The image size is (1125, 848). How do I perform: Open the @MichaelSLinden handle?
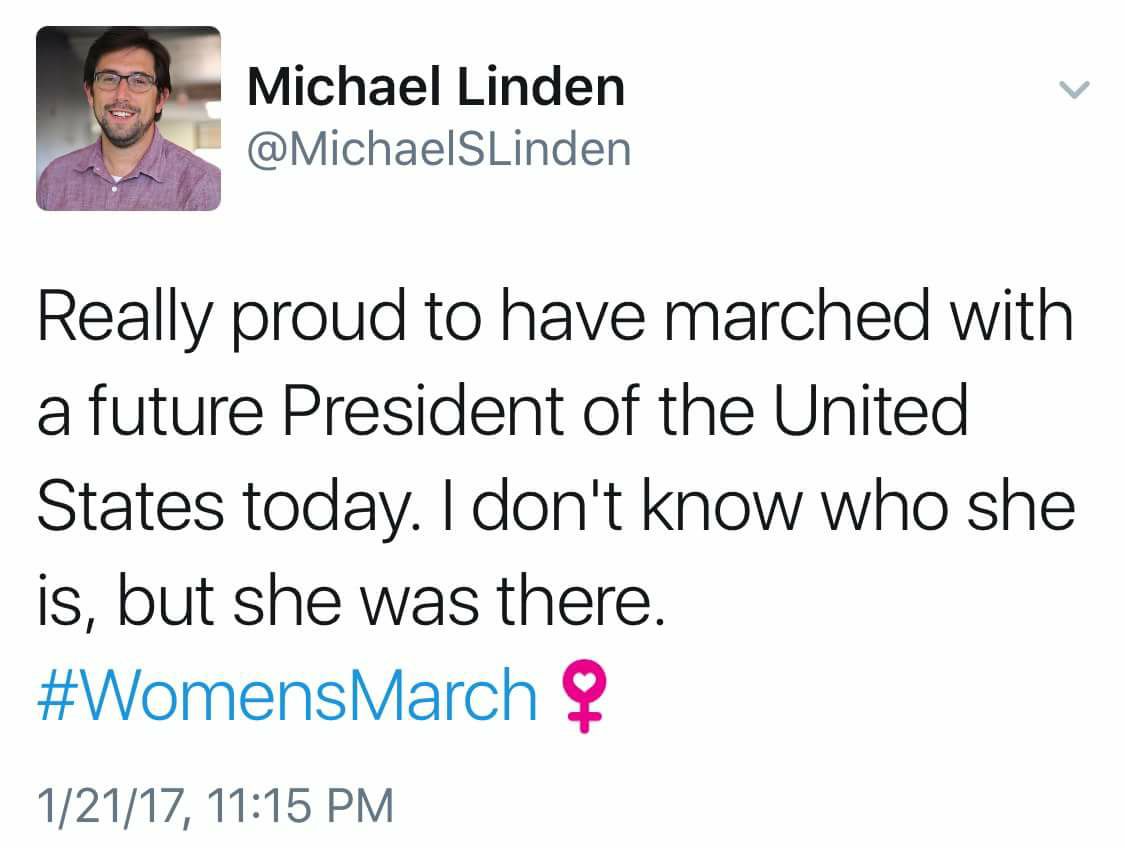439,149
